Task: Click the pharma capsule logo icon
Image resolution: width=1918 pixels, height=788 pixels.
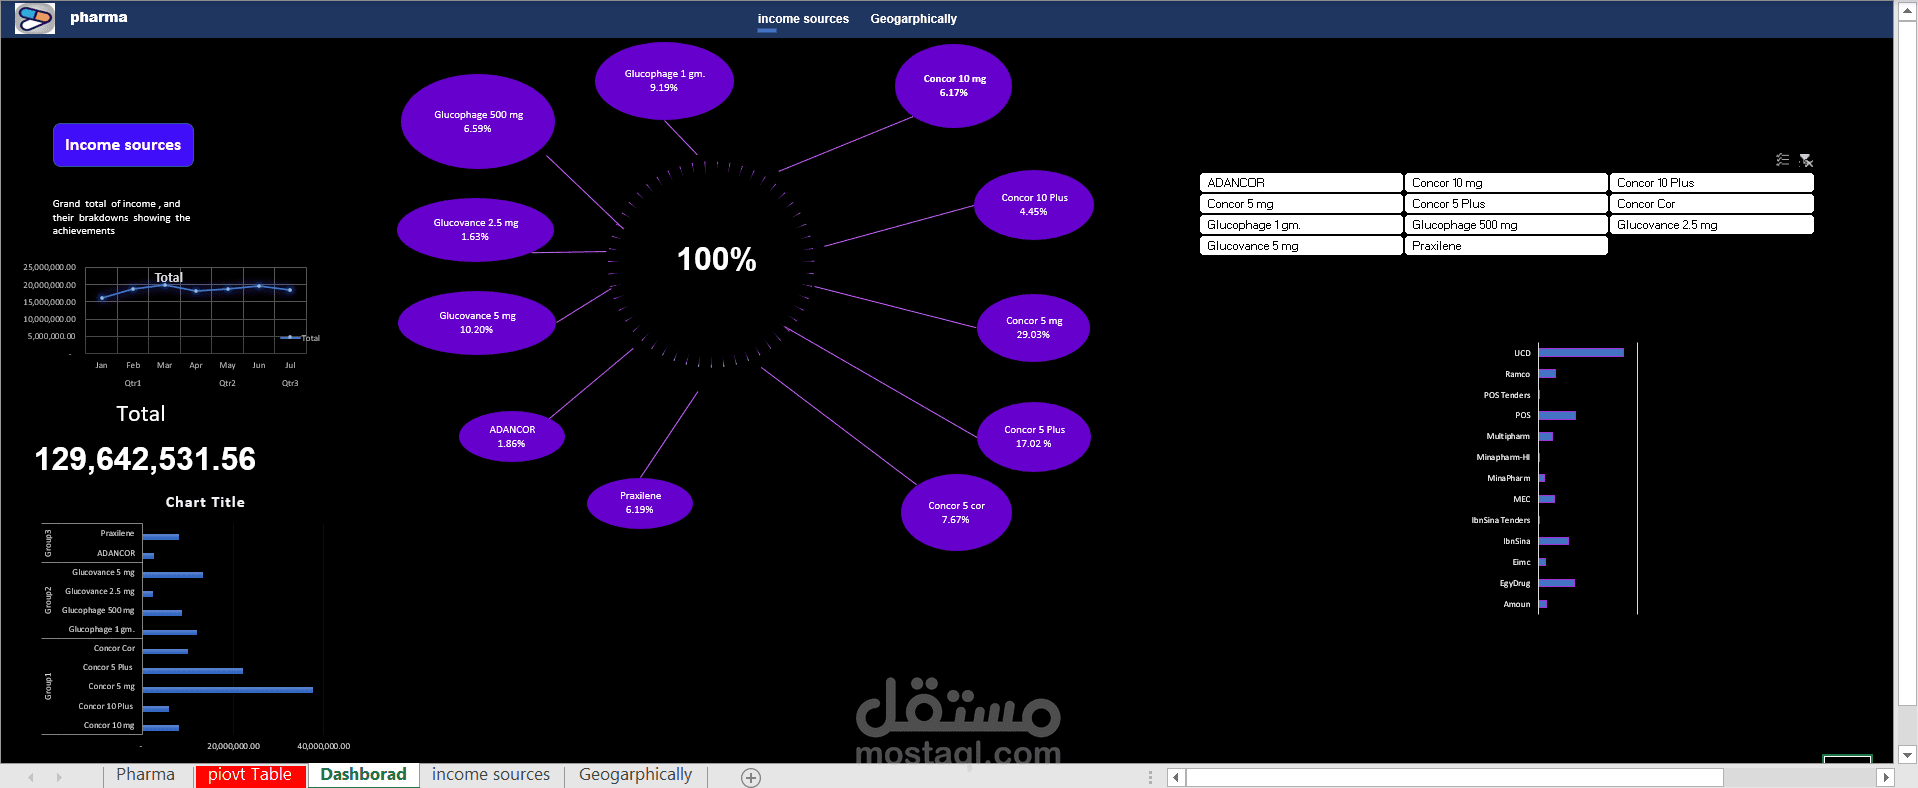Action: point(35,18)
